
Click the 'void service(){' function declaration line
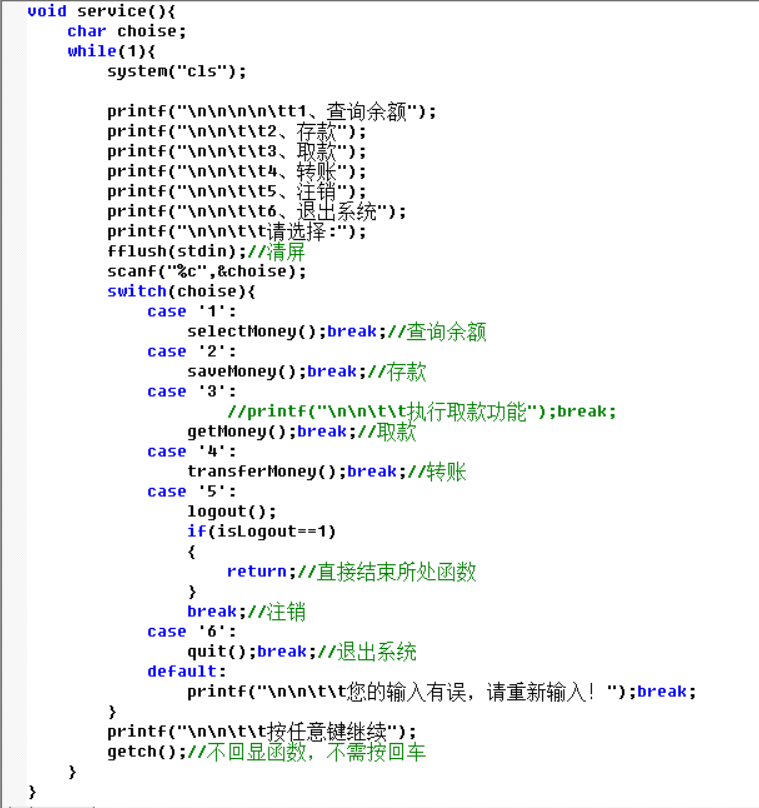(102, 11)
